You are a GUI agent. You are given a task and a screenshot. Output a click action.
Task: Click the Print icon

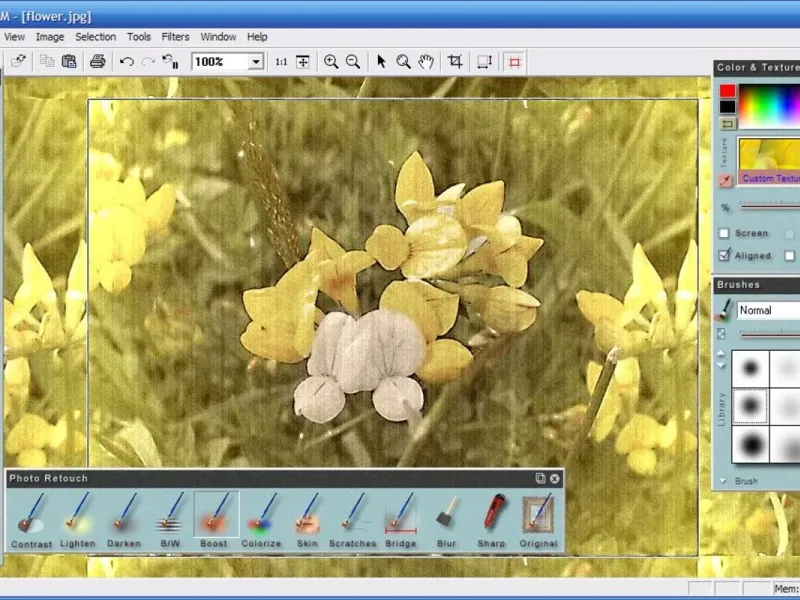(x=97, y=61)
